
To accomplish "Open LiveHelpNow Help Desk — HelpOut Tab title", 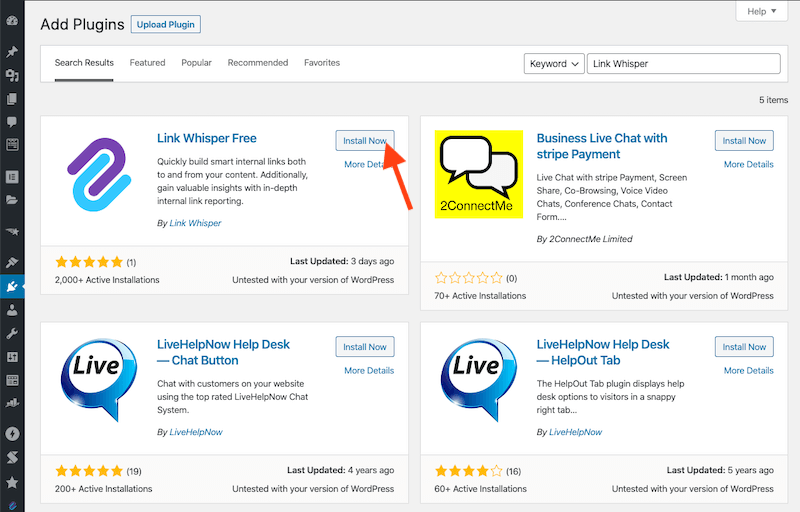I will click(x=603, y=352).
